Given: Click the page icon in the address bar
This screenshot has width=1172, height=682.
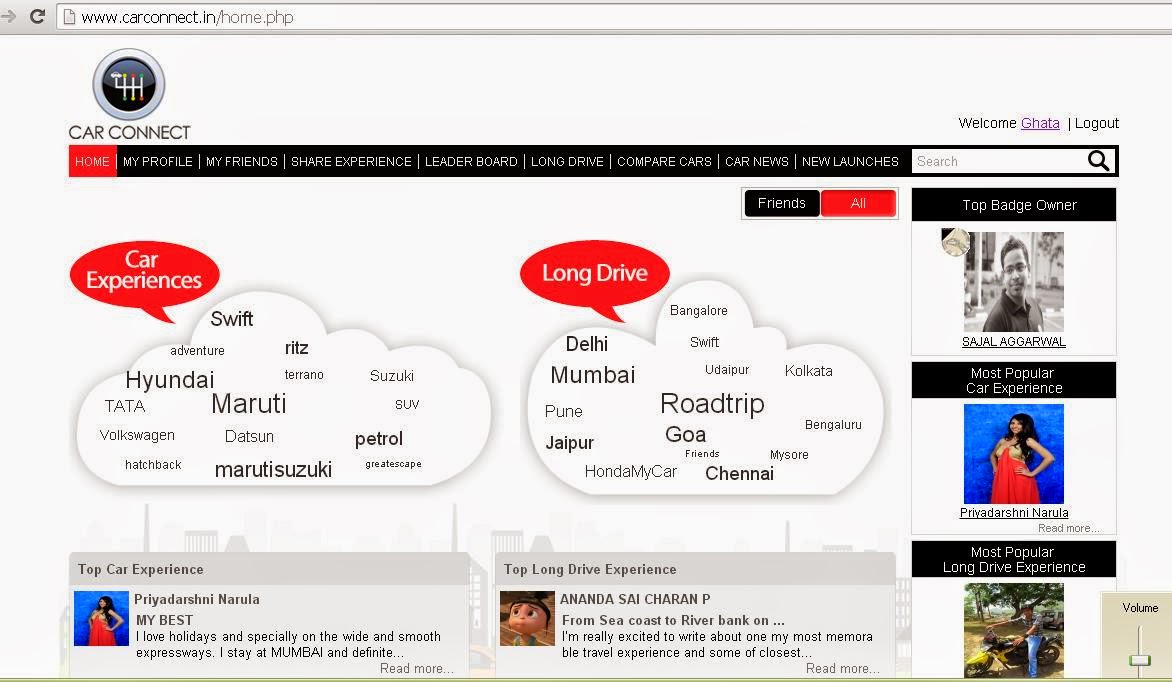Looking at the screenshot, I should pyautogui.click(x=70, y=16).
